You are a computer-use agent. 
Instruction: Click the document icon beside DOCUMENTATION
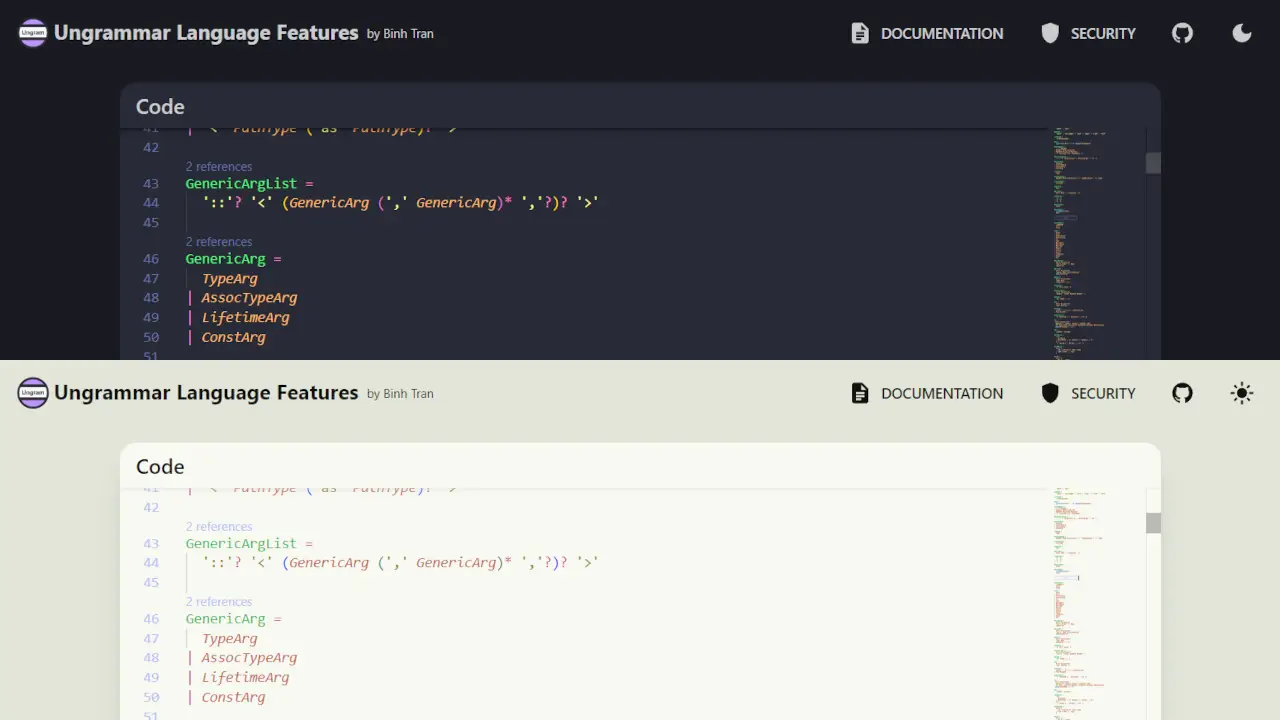(x=860, y=33)
